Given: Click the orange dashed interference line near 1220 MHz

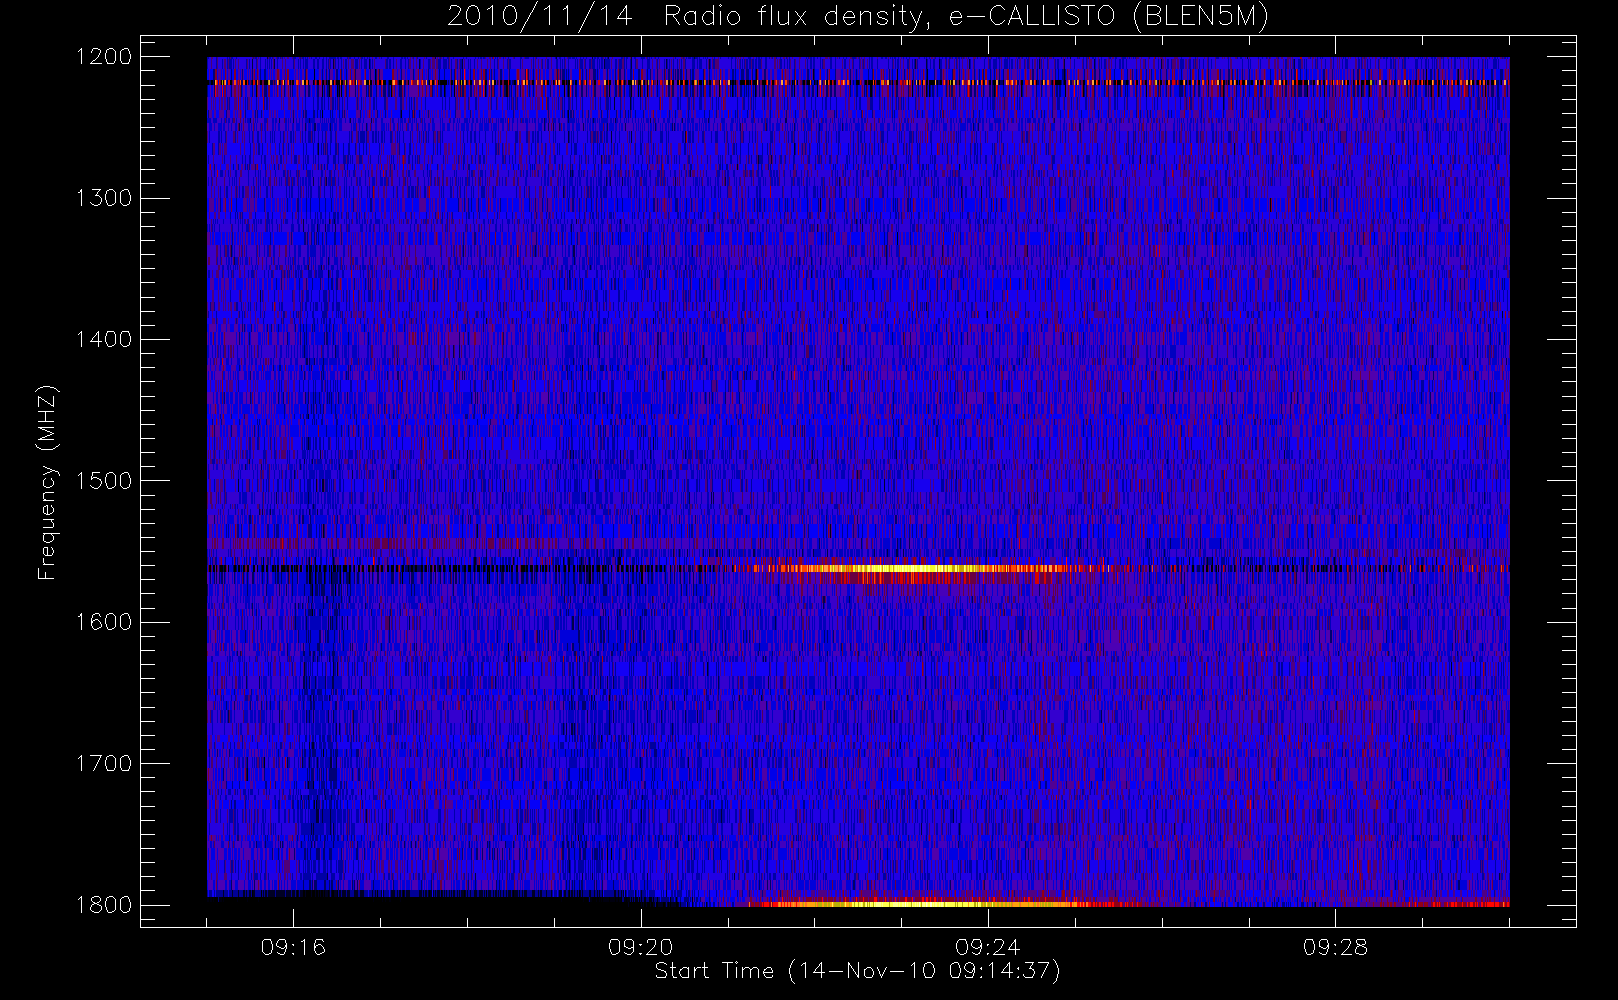Looking at the screenshot, I should coord(858,82).
